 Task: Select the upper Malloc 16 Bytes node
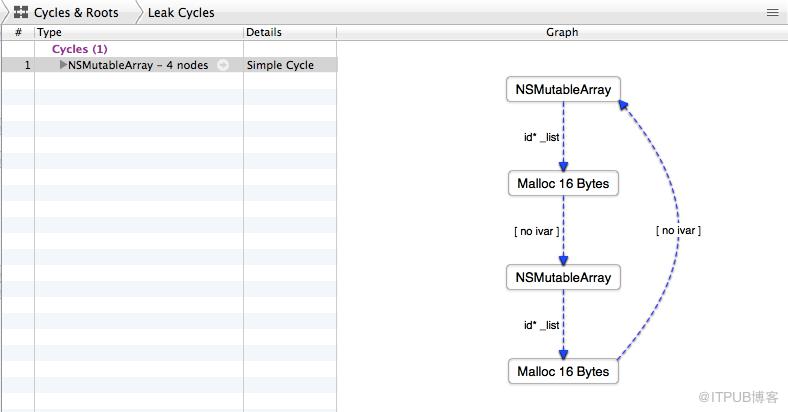click(563, 183)
